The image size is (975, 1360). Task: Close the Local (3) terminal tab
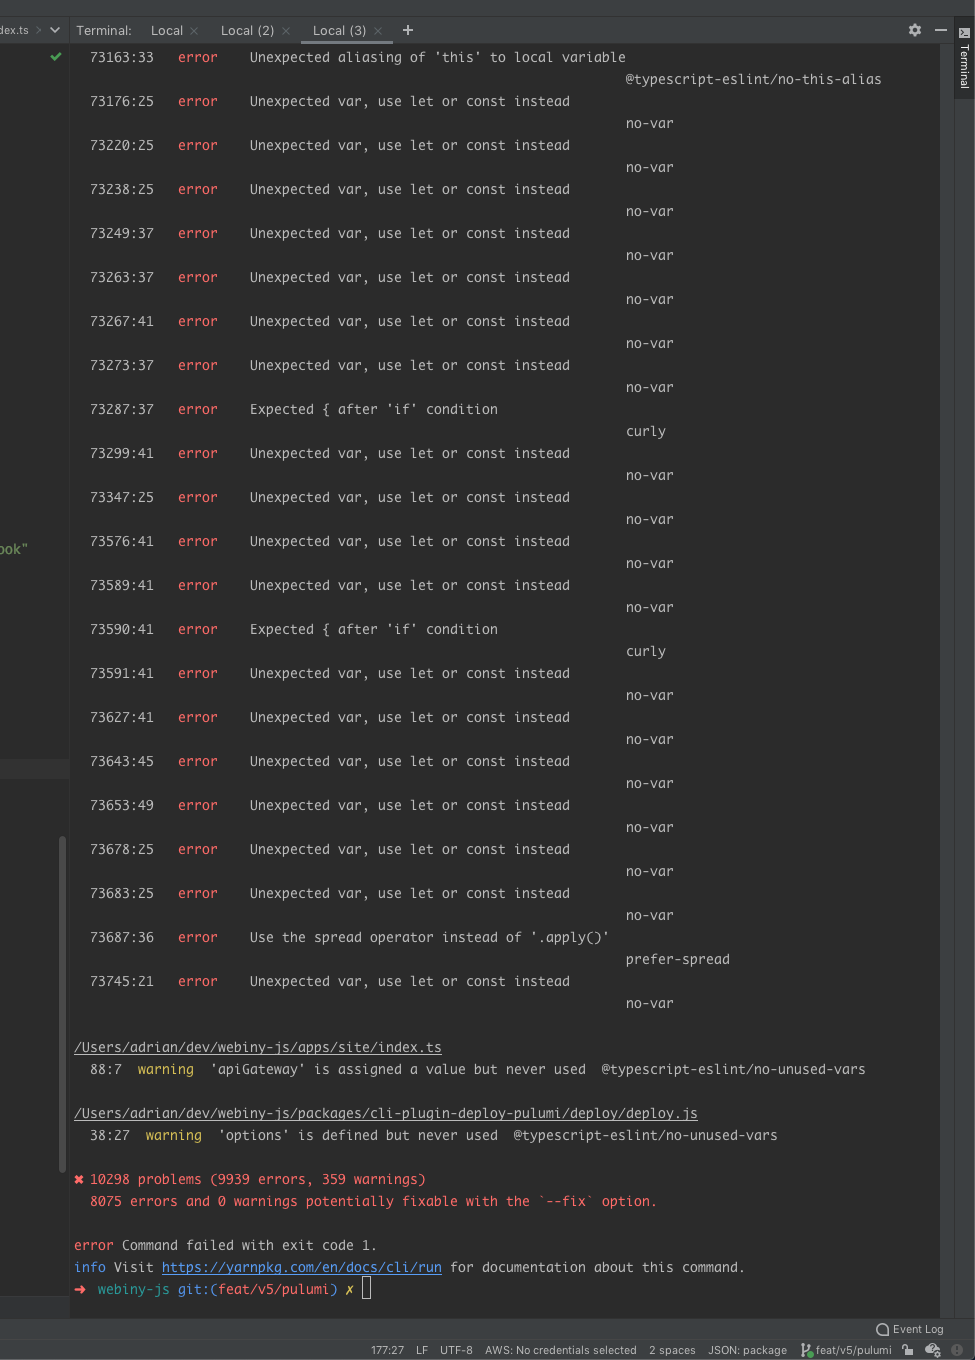tap(378, 31)
